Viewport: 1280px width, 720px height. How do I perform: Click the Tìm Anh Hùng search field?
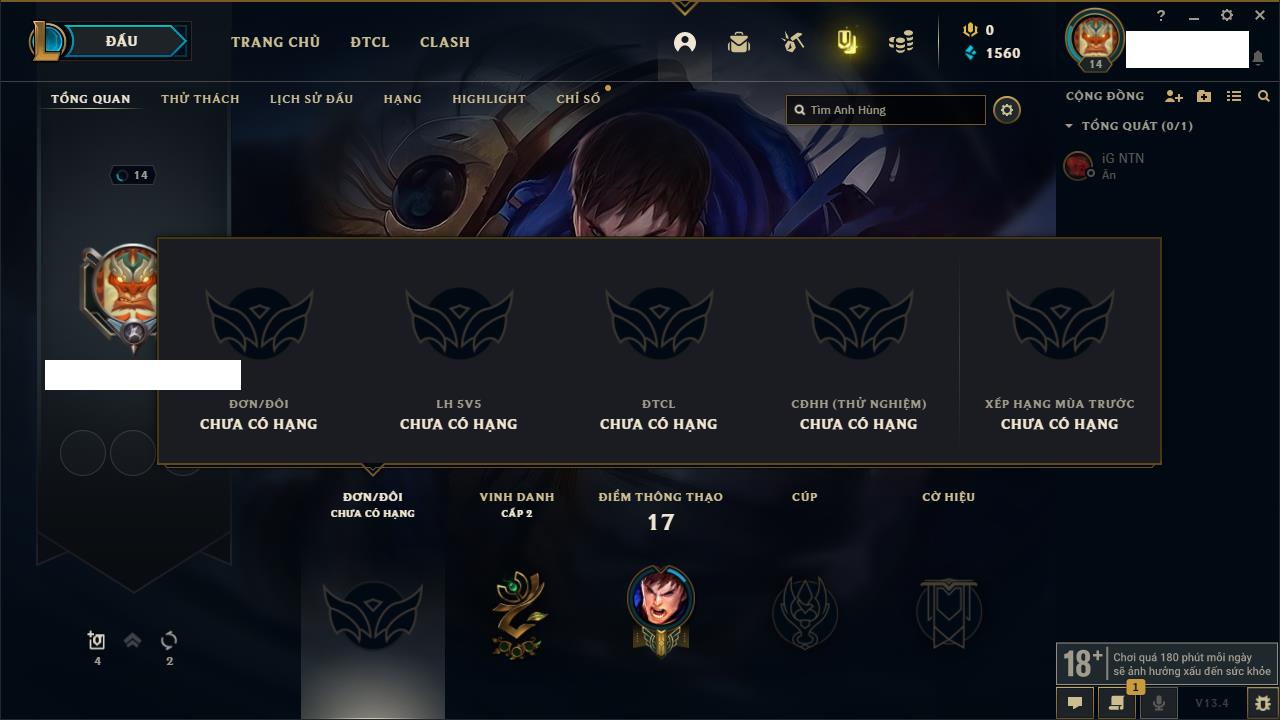pos(886,110)
